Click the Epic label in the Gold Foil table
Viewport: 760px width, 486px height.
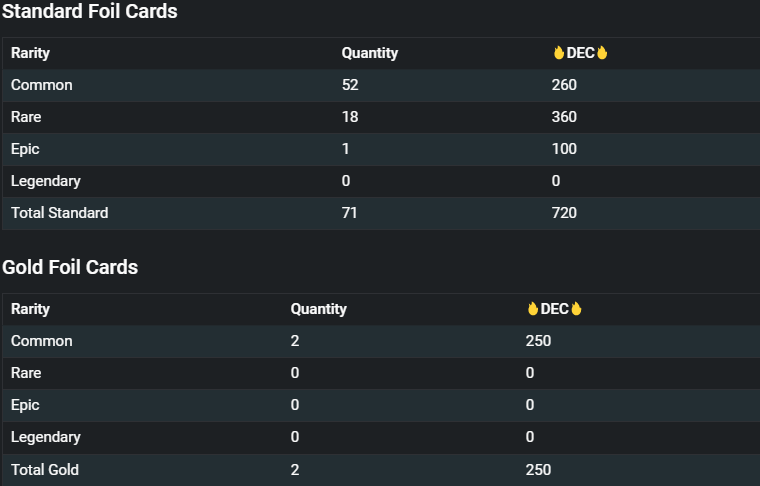pyautogui.click(x=25, y=405)
